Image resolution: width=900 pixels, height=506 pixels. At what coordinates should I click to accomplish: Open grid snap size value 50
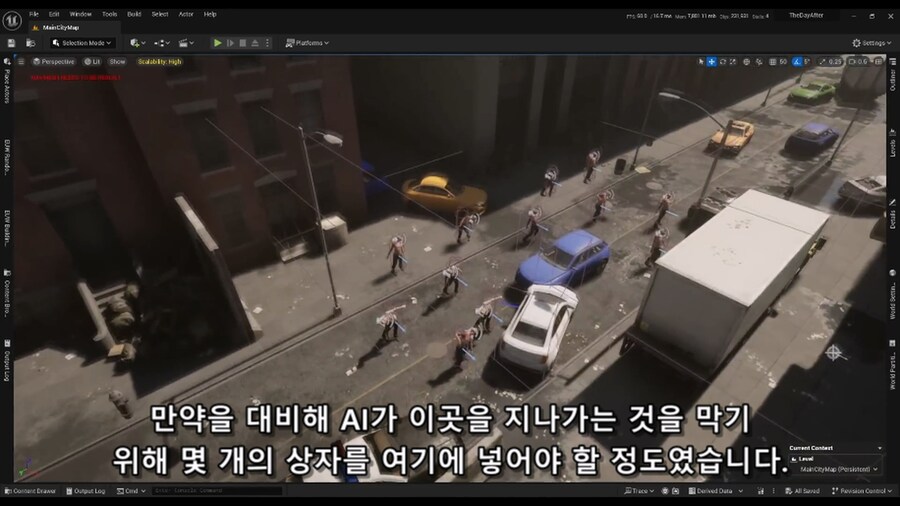(783, 61)
